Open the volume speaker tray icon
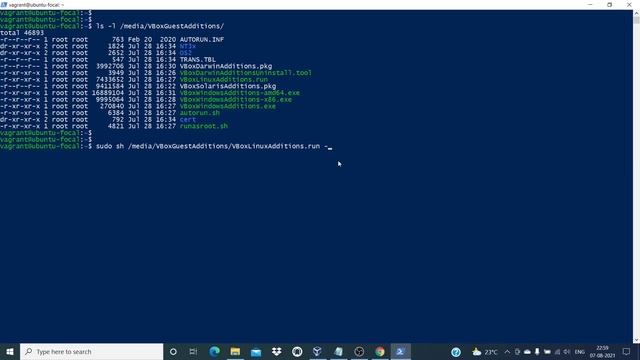This screenshot has height=360, width=640. click(567, 352)
